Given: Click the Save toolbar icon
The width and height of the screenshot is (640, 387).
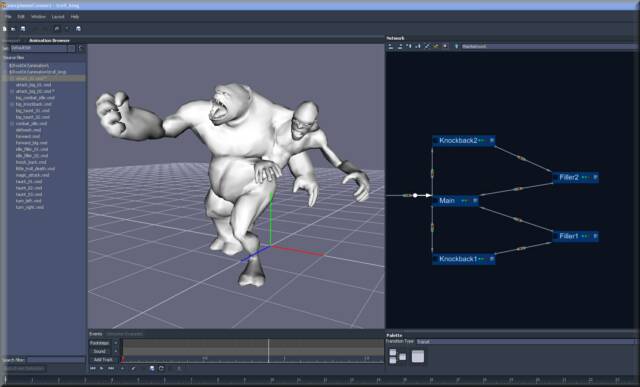Looking at the screenshot, I should (23, 29).
